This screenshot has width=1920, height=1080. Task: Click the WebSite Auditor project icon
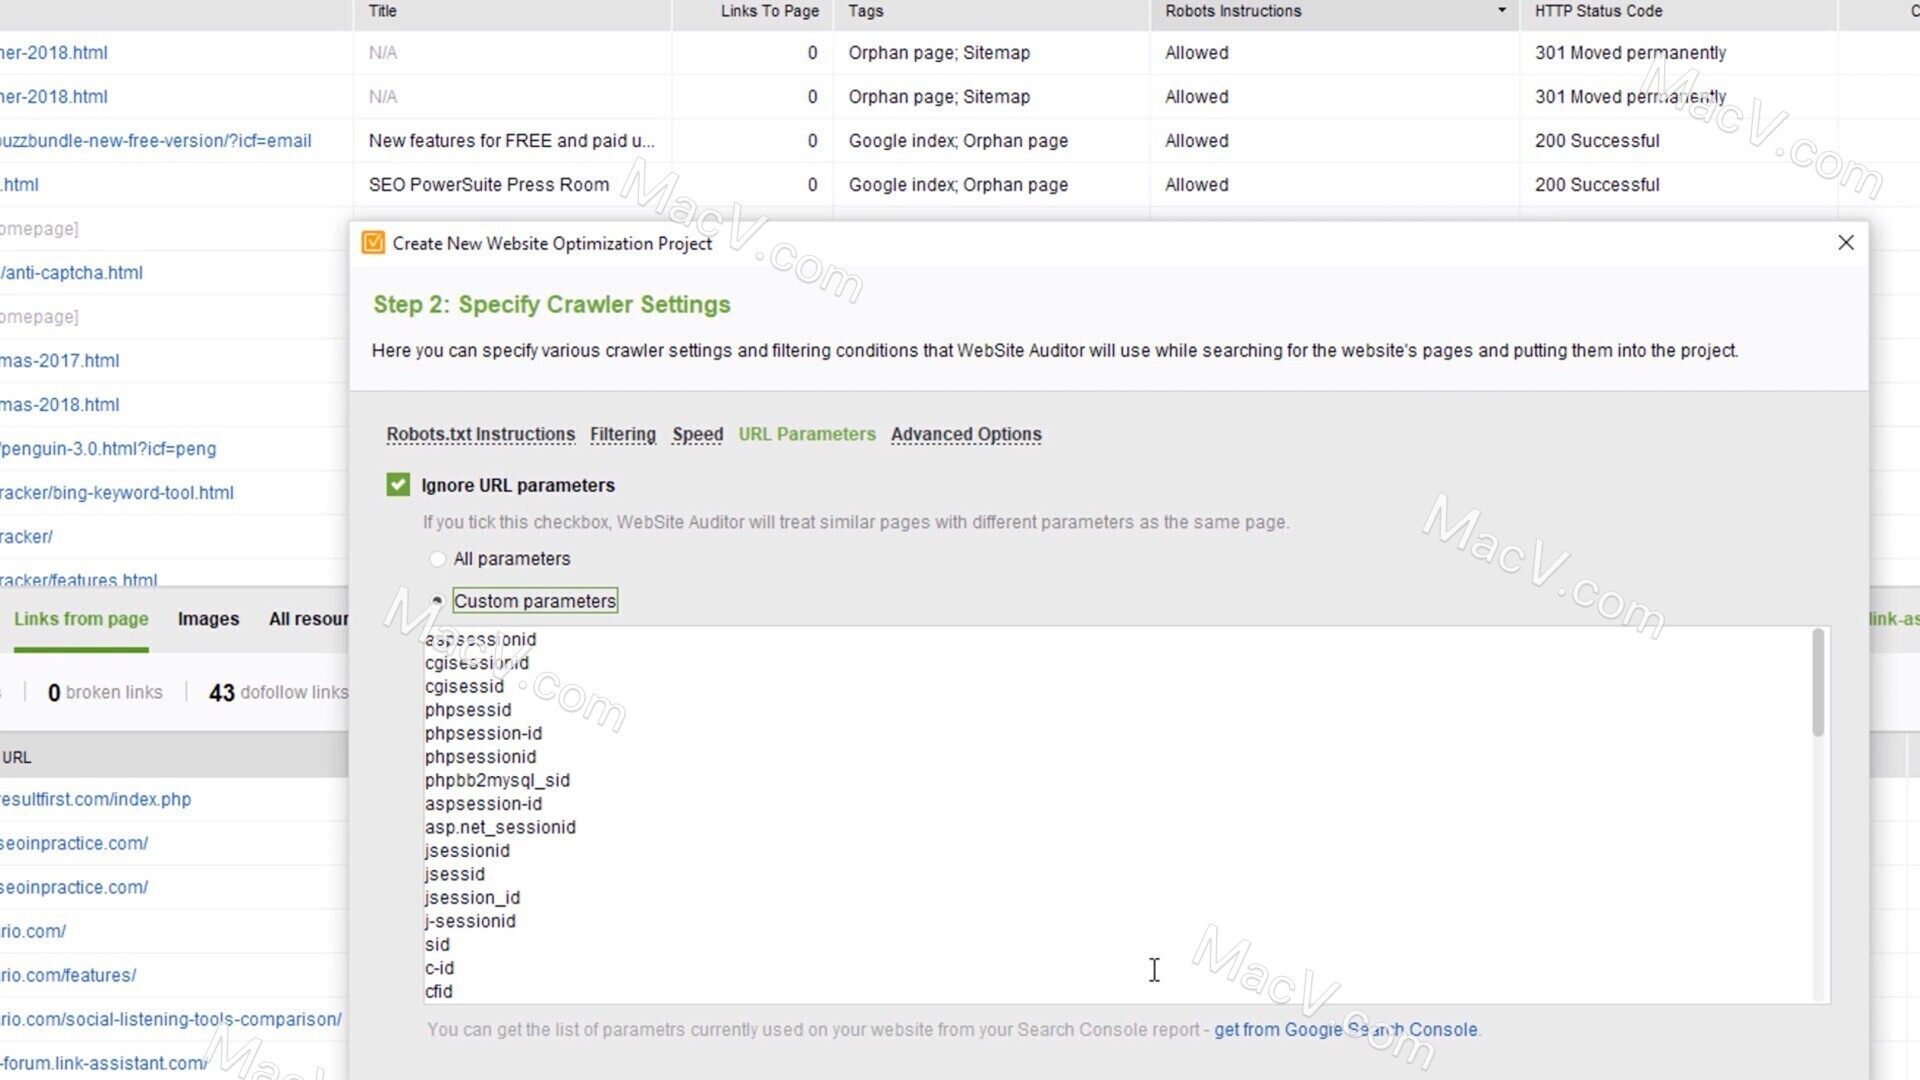(x=375, y=243)
